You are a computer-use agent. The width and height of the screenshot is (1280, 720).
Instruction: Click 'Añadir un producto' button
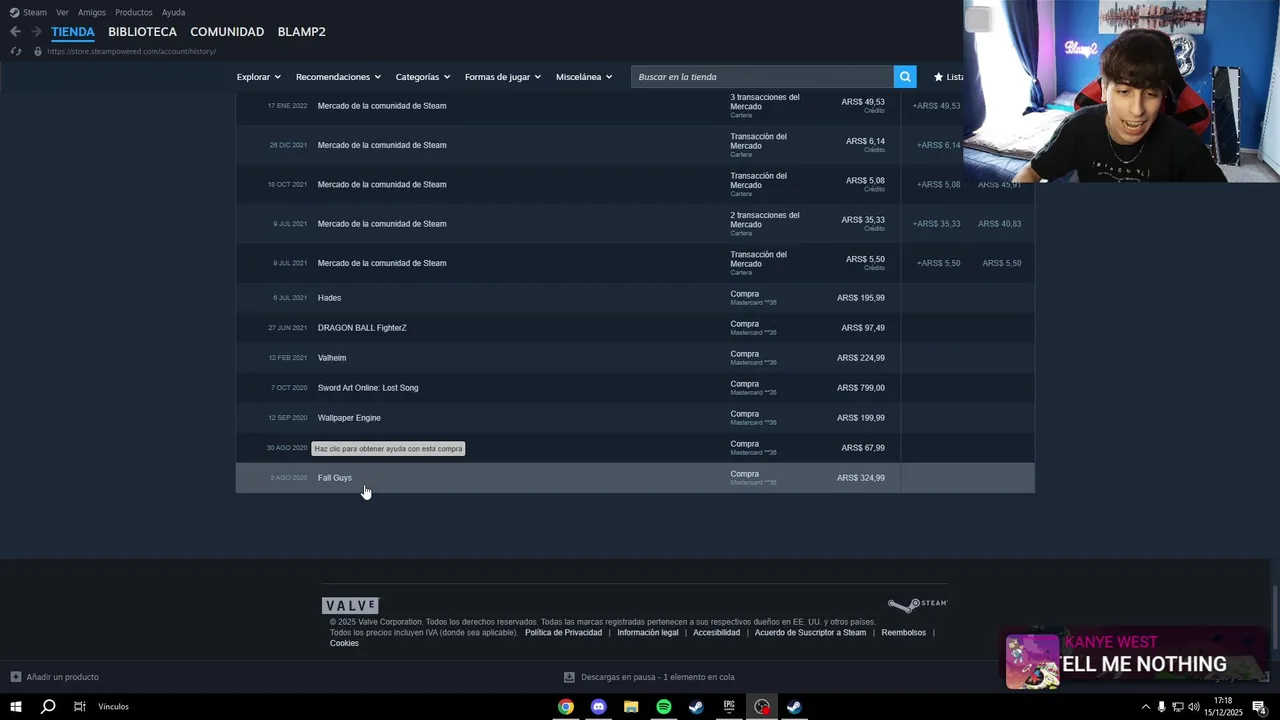[55, 677]
